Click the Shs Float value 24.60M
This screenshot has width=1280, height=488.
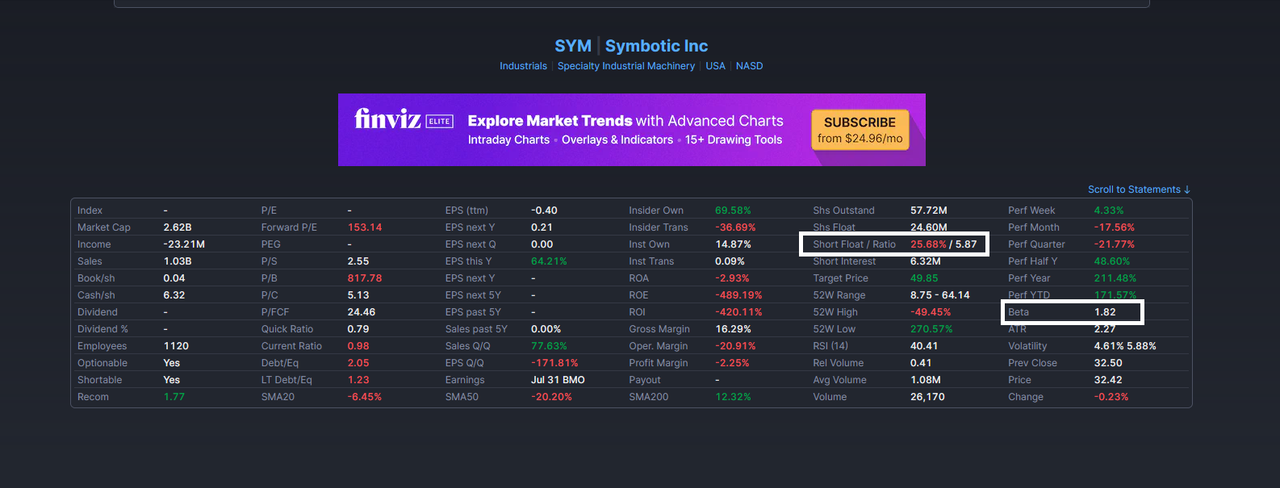point(928,227)
